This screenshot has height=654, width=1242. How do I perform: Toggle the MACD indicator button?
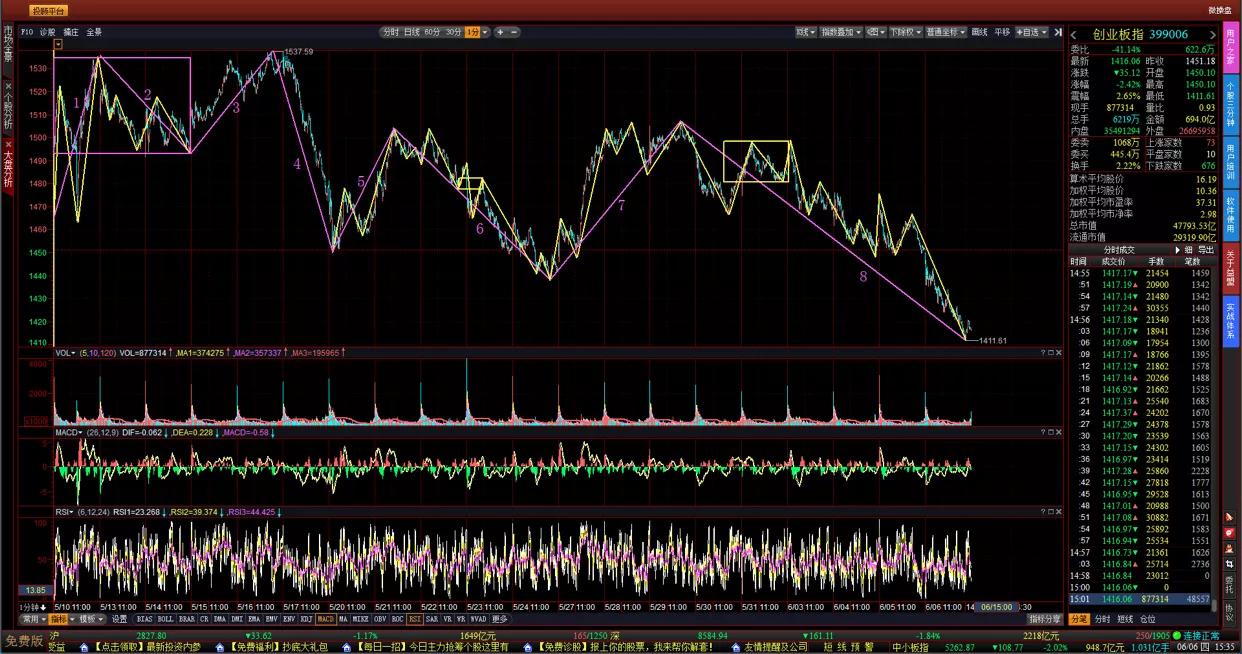click(325, 619)
